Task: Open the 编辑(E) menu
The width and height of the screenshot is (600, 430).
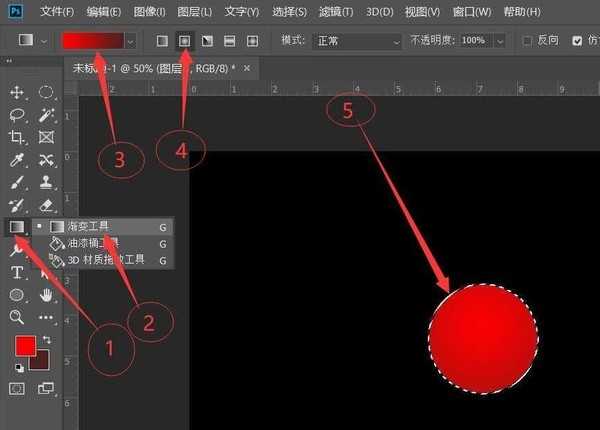Action: click(x=104, y=12)
